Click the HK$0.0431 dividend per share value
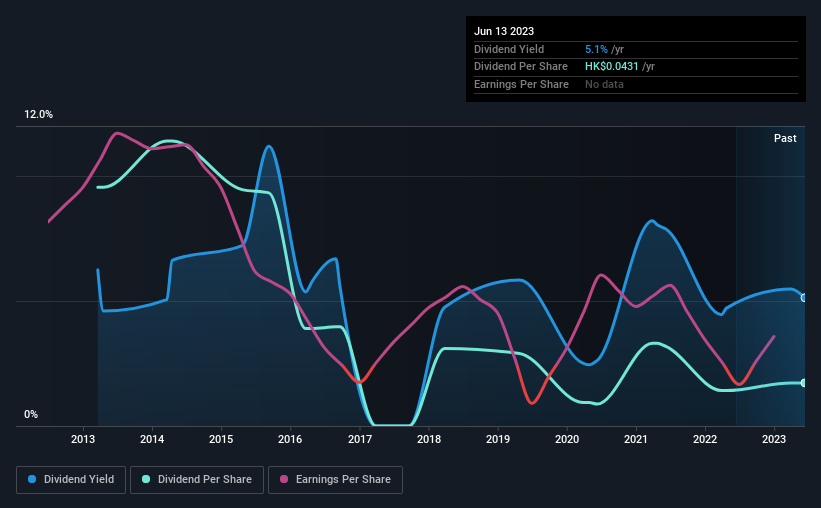The height and width of the screenshot is (508, 821). pos(612,67)
